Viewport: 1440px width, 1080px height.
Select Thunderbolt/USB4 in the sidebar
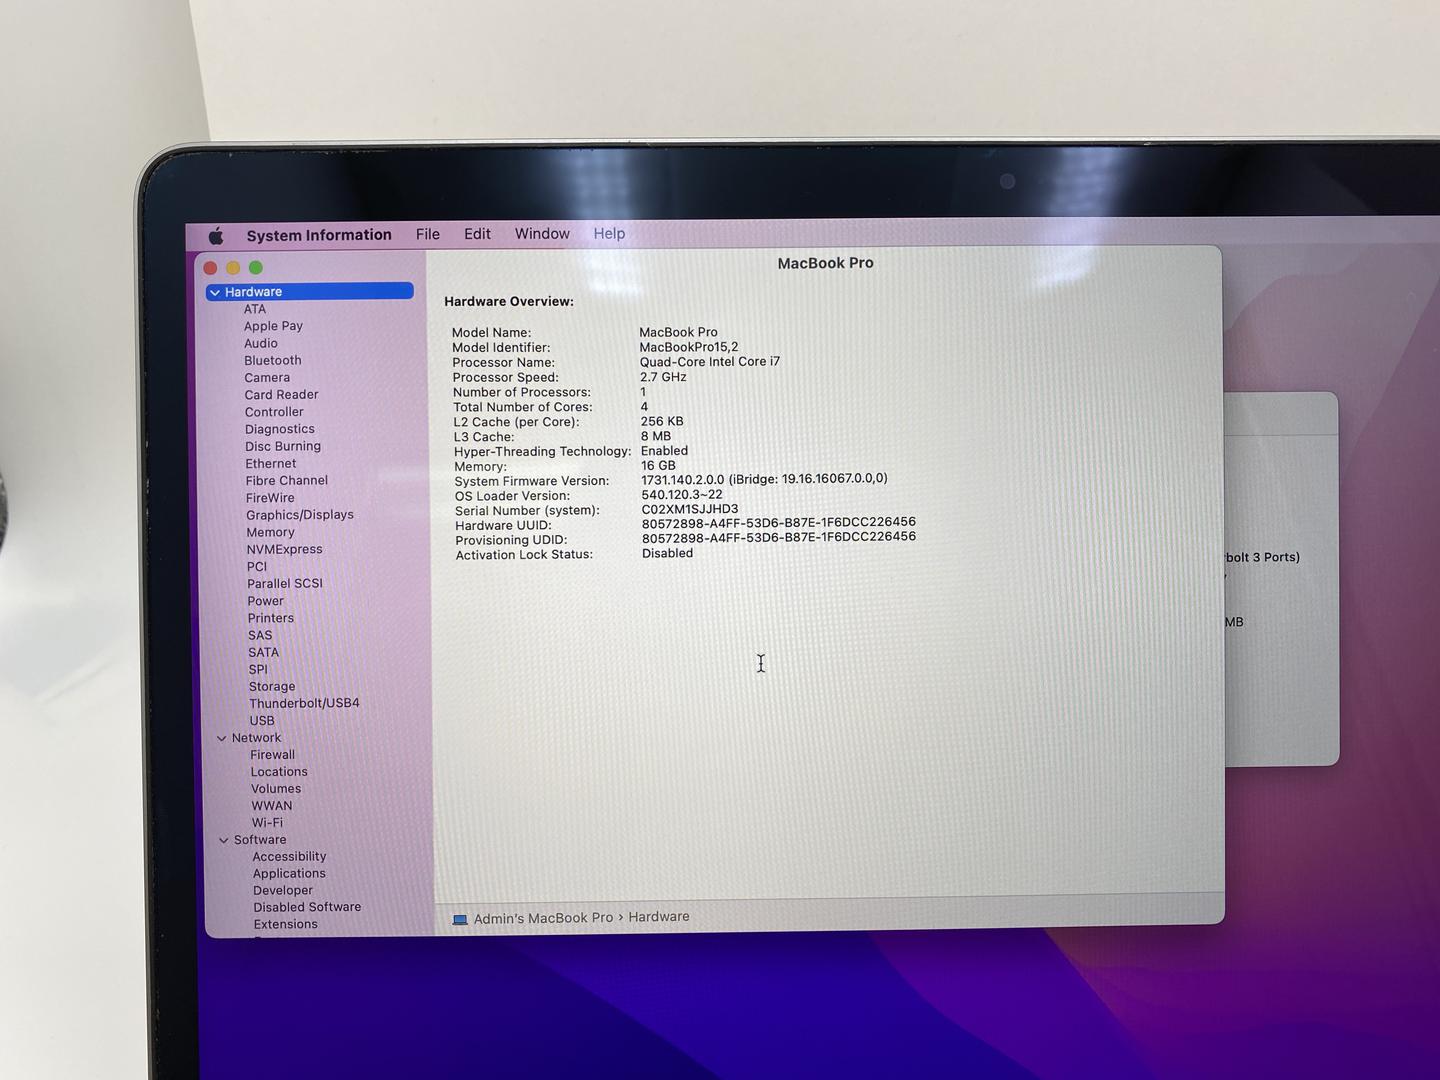tap(304, 703)
